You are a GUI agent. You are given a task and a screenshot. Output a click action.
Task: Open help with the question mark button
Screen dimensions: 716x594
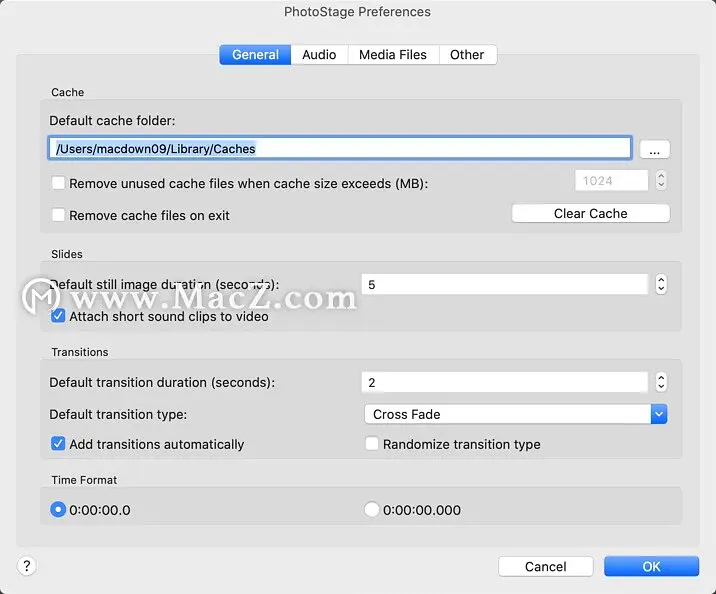pyautogui.click(x=26, y=566)
